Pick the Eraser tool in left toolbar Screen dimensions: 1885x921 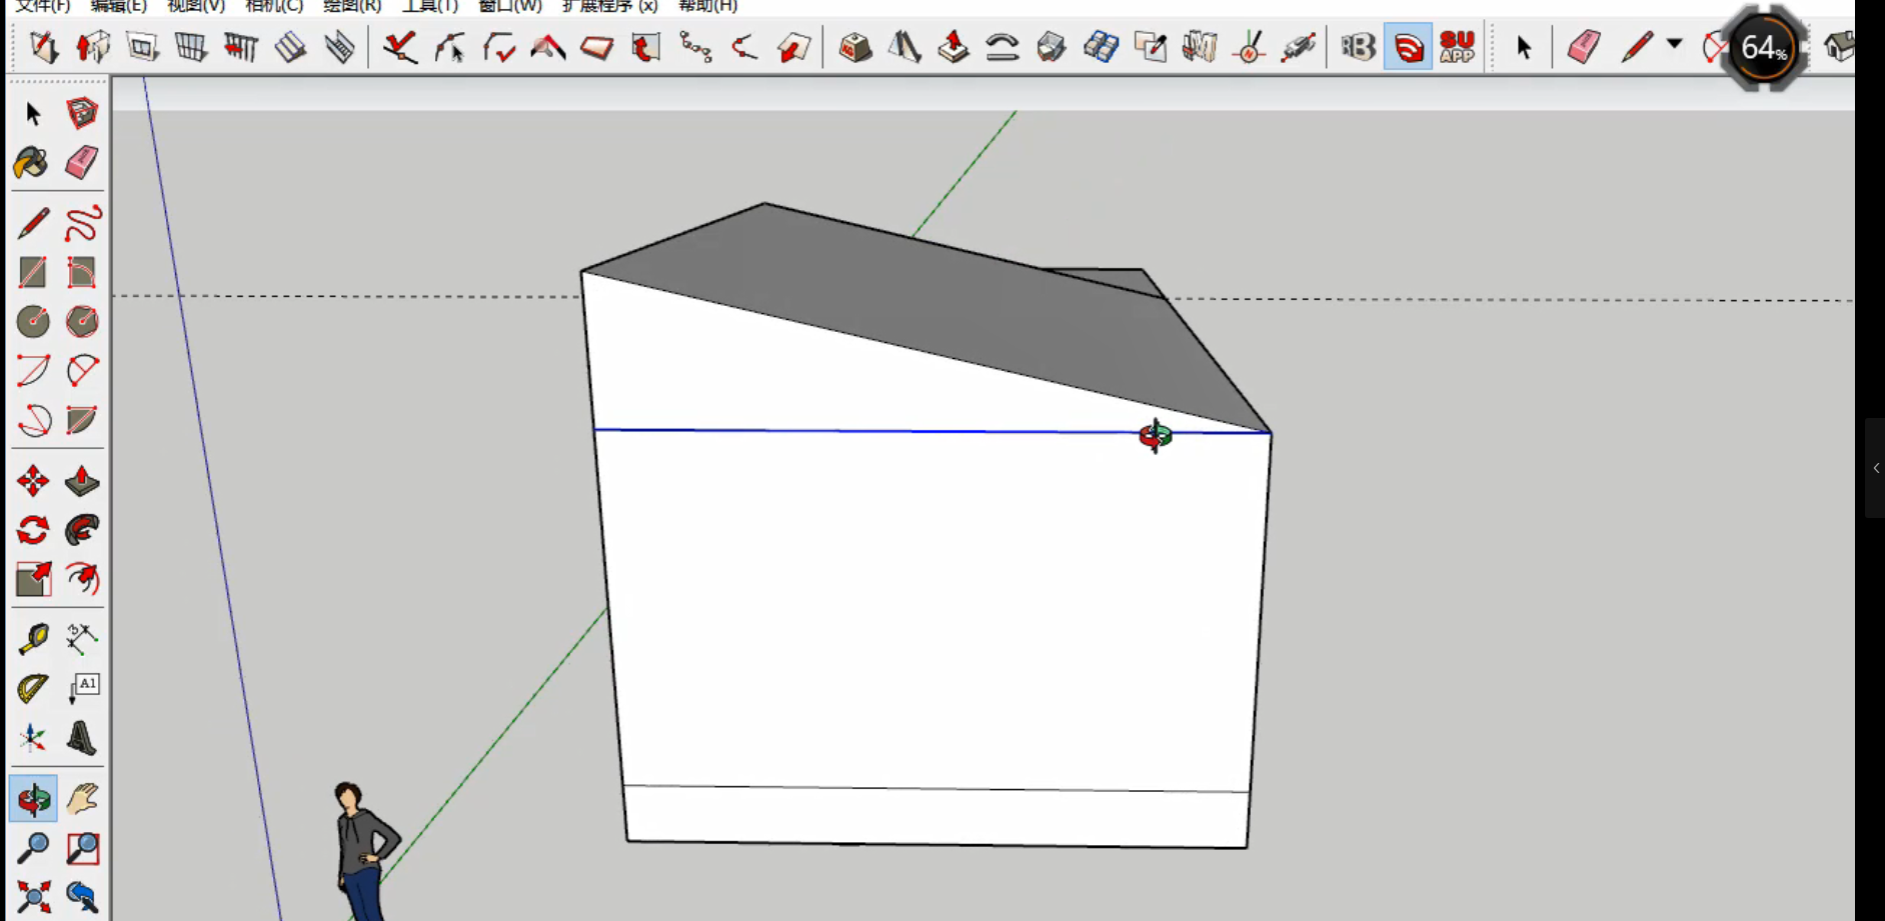82,163
